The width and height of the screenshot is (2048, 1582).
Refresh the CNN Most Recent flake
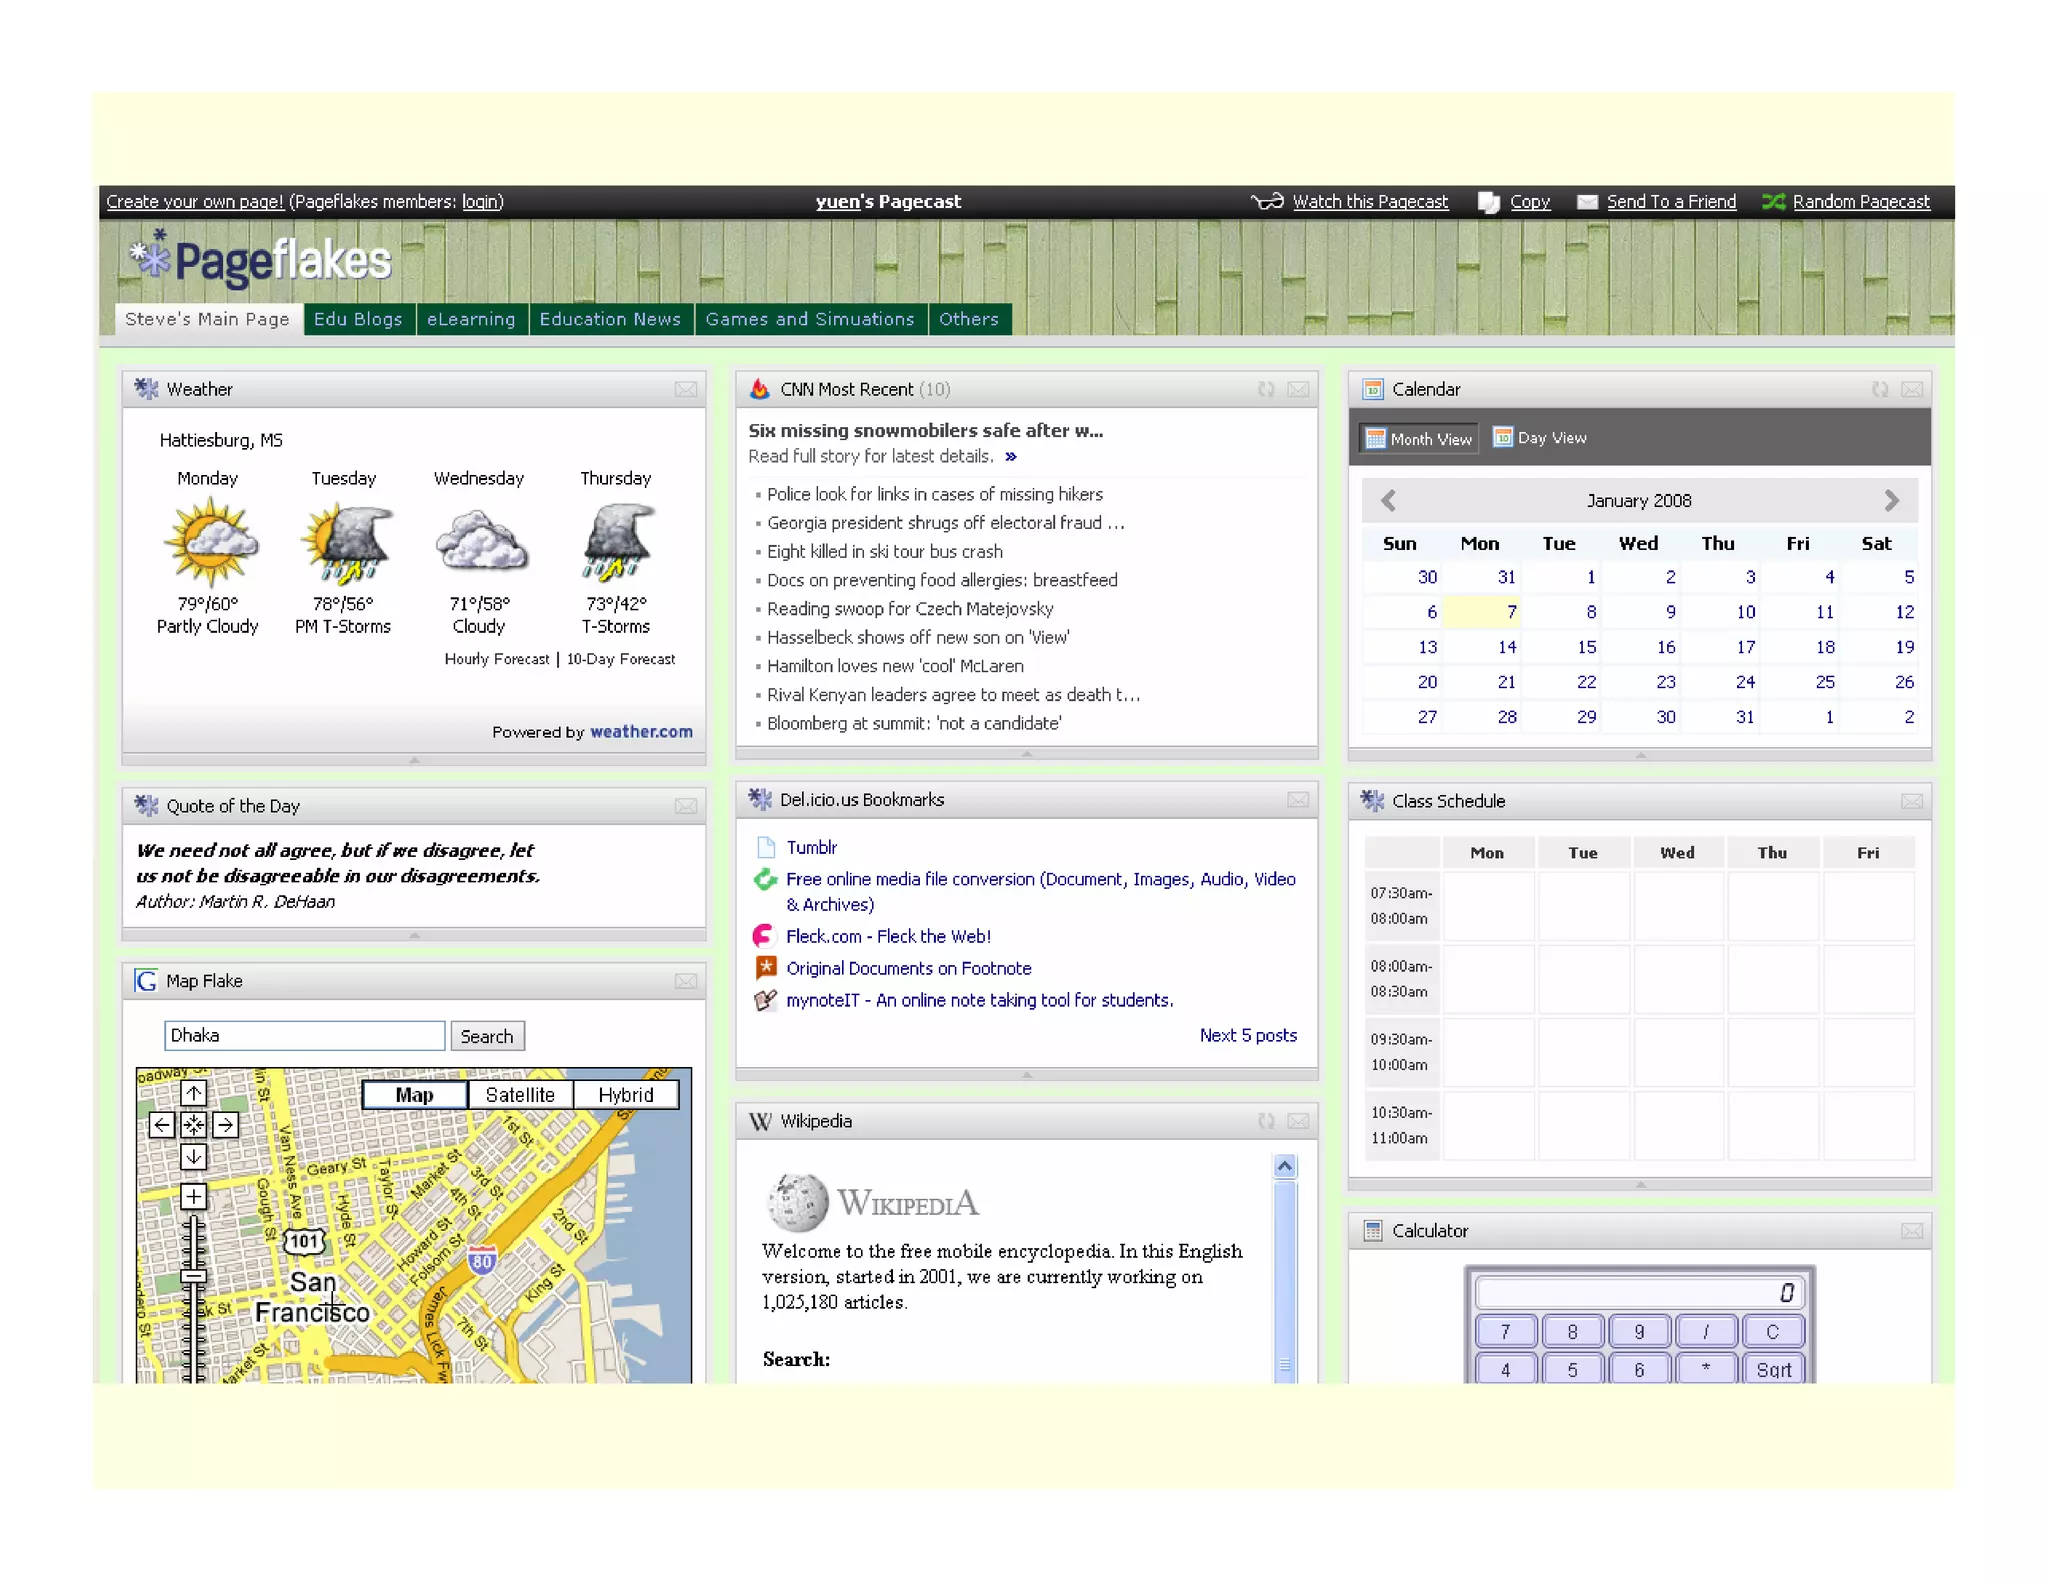click(1266, 389)
